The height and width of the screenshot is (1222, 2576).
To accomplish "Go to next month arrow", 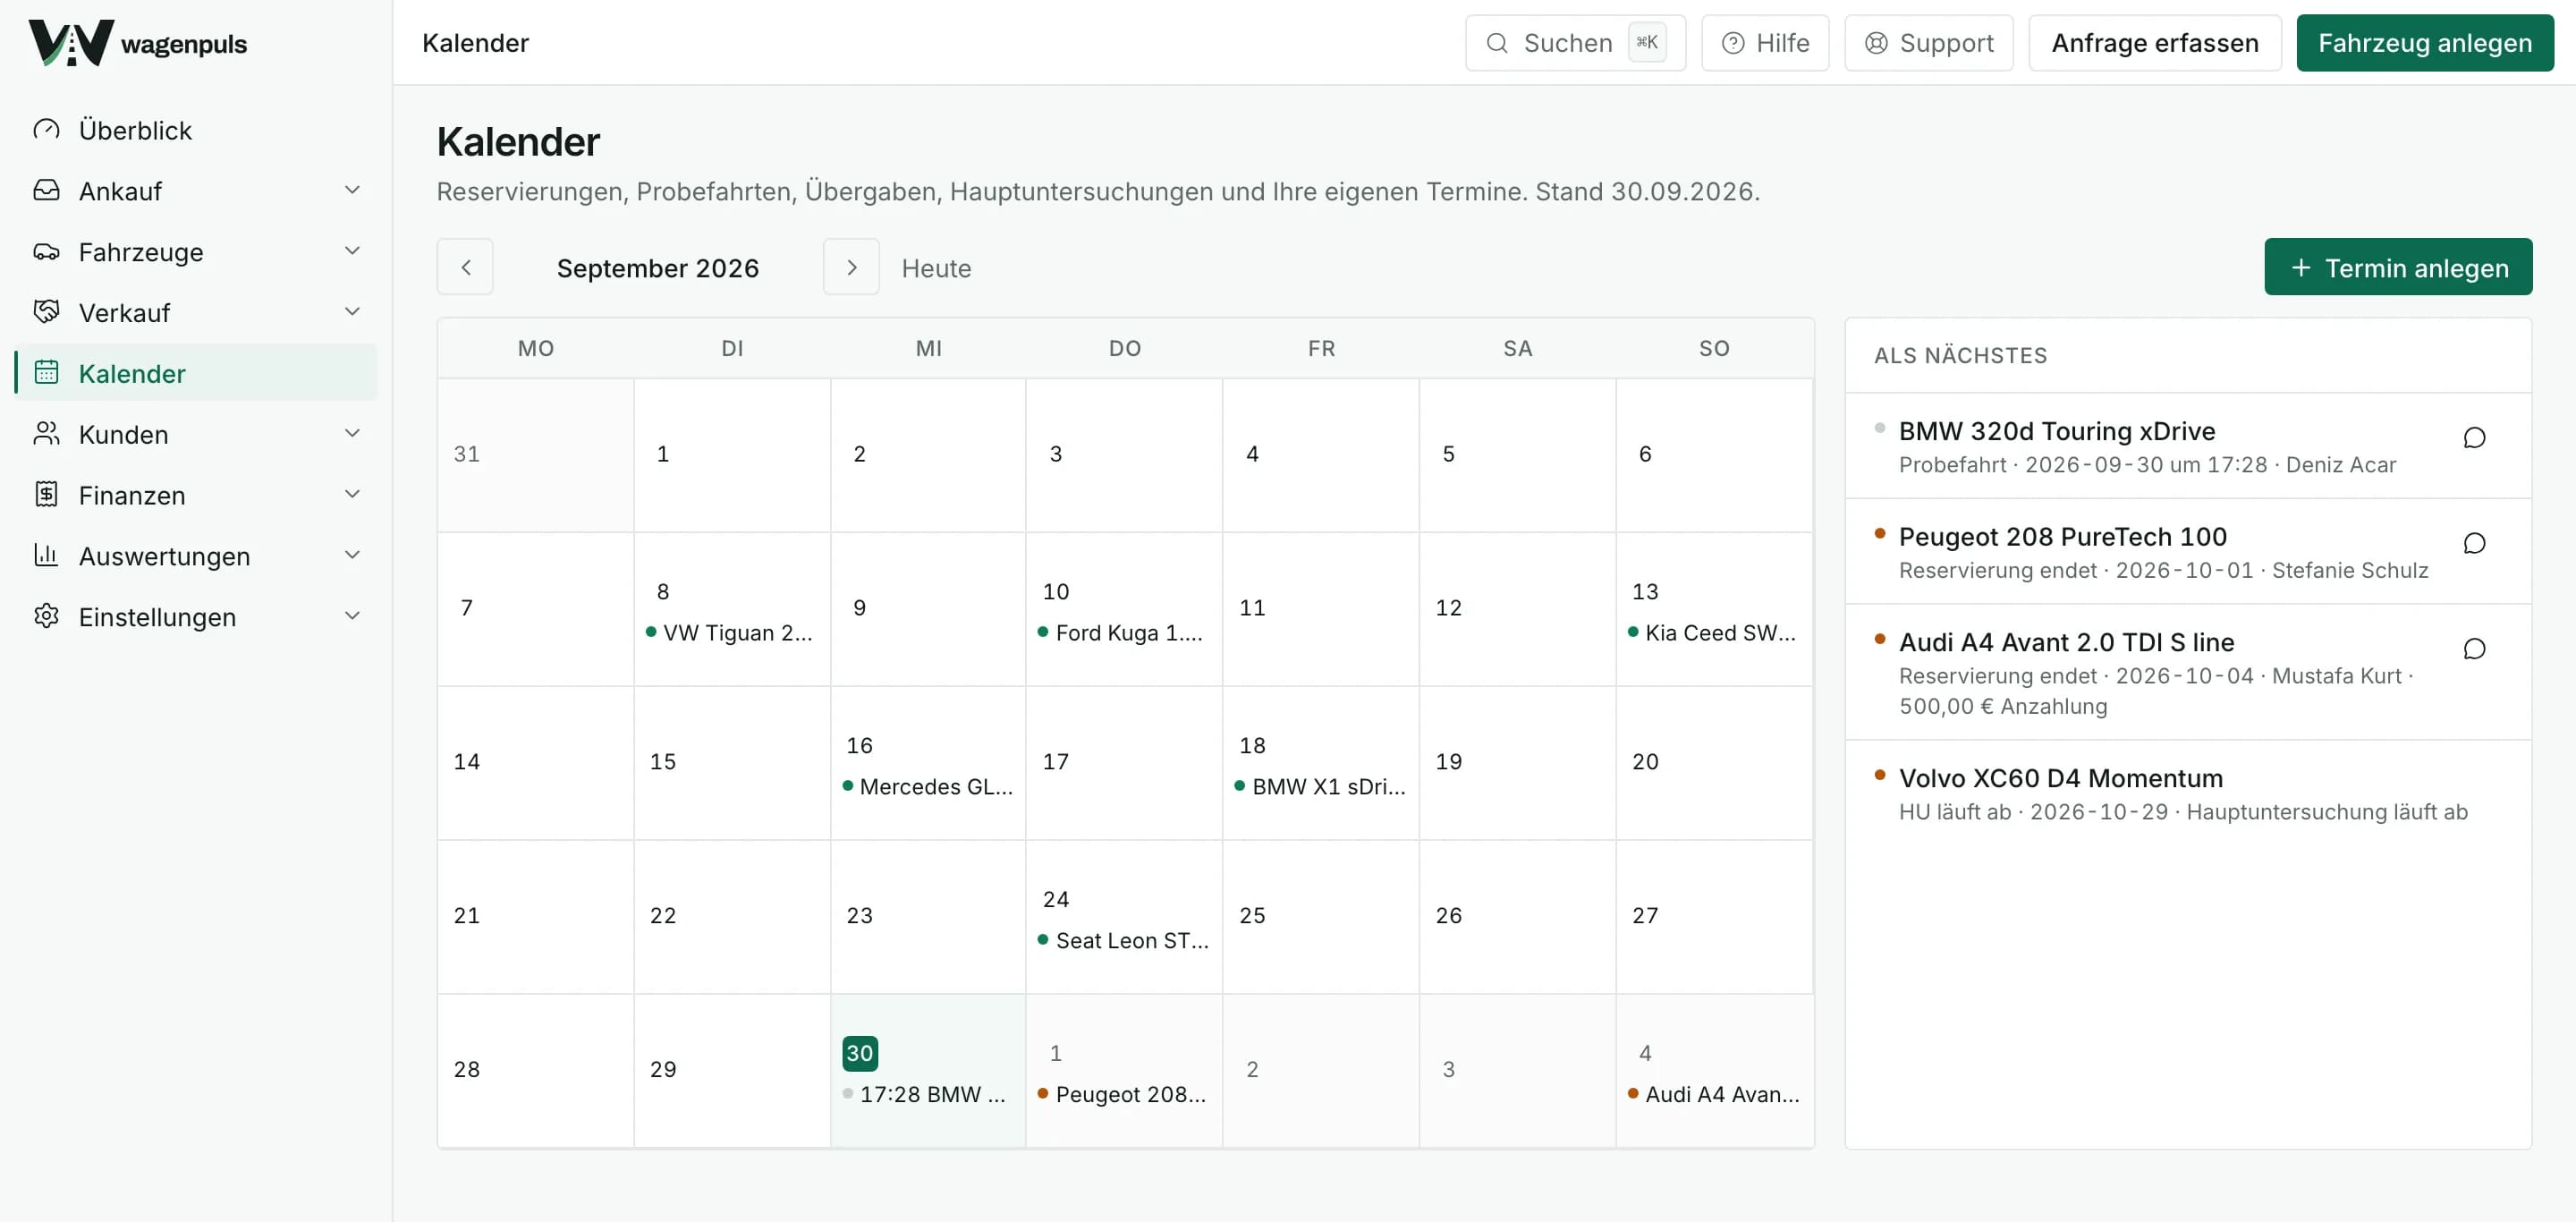I will [x=851, y=267].
